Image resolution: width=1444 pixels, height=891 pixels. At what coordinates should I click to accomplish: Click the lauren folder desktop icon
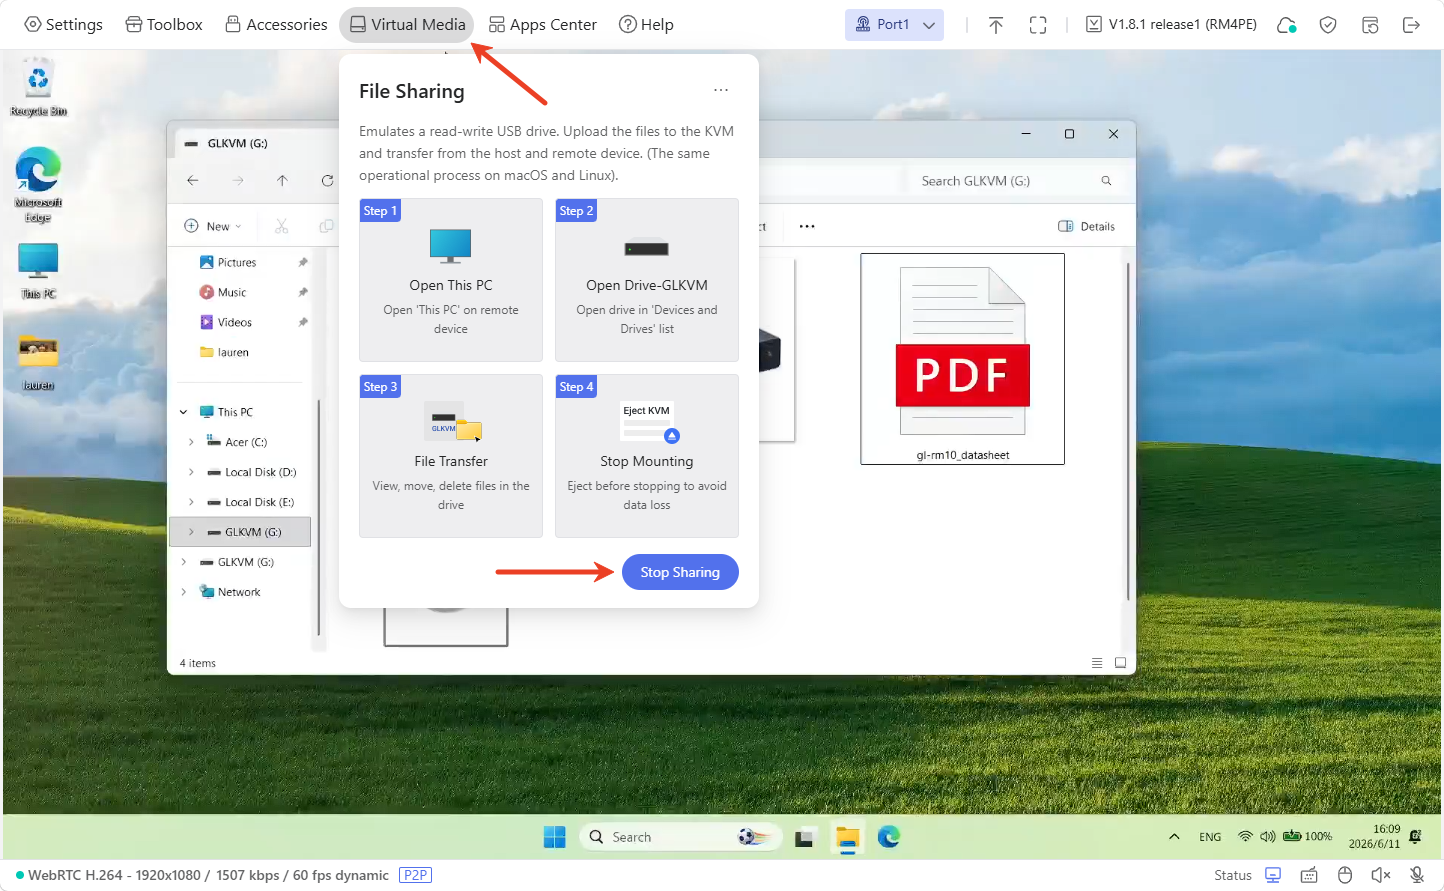38,362
